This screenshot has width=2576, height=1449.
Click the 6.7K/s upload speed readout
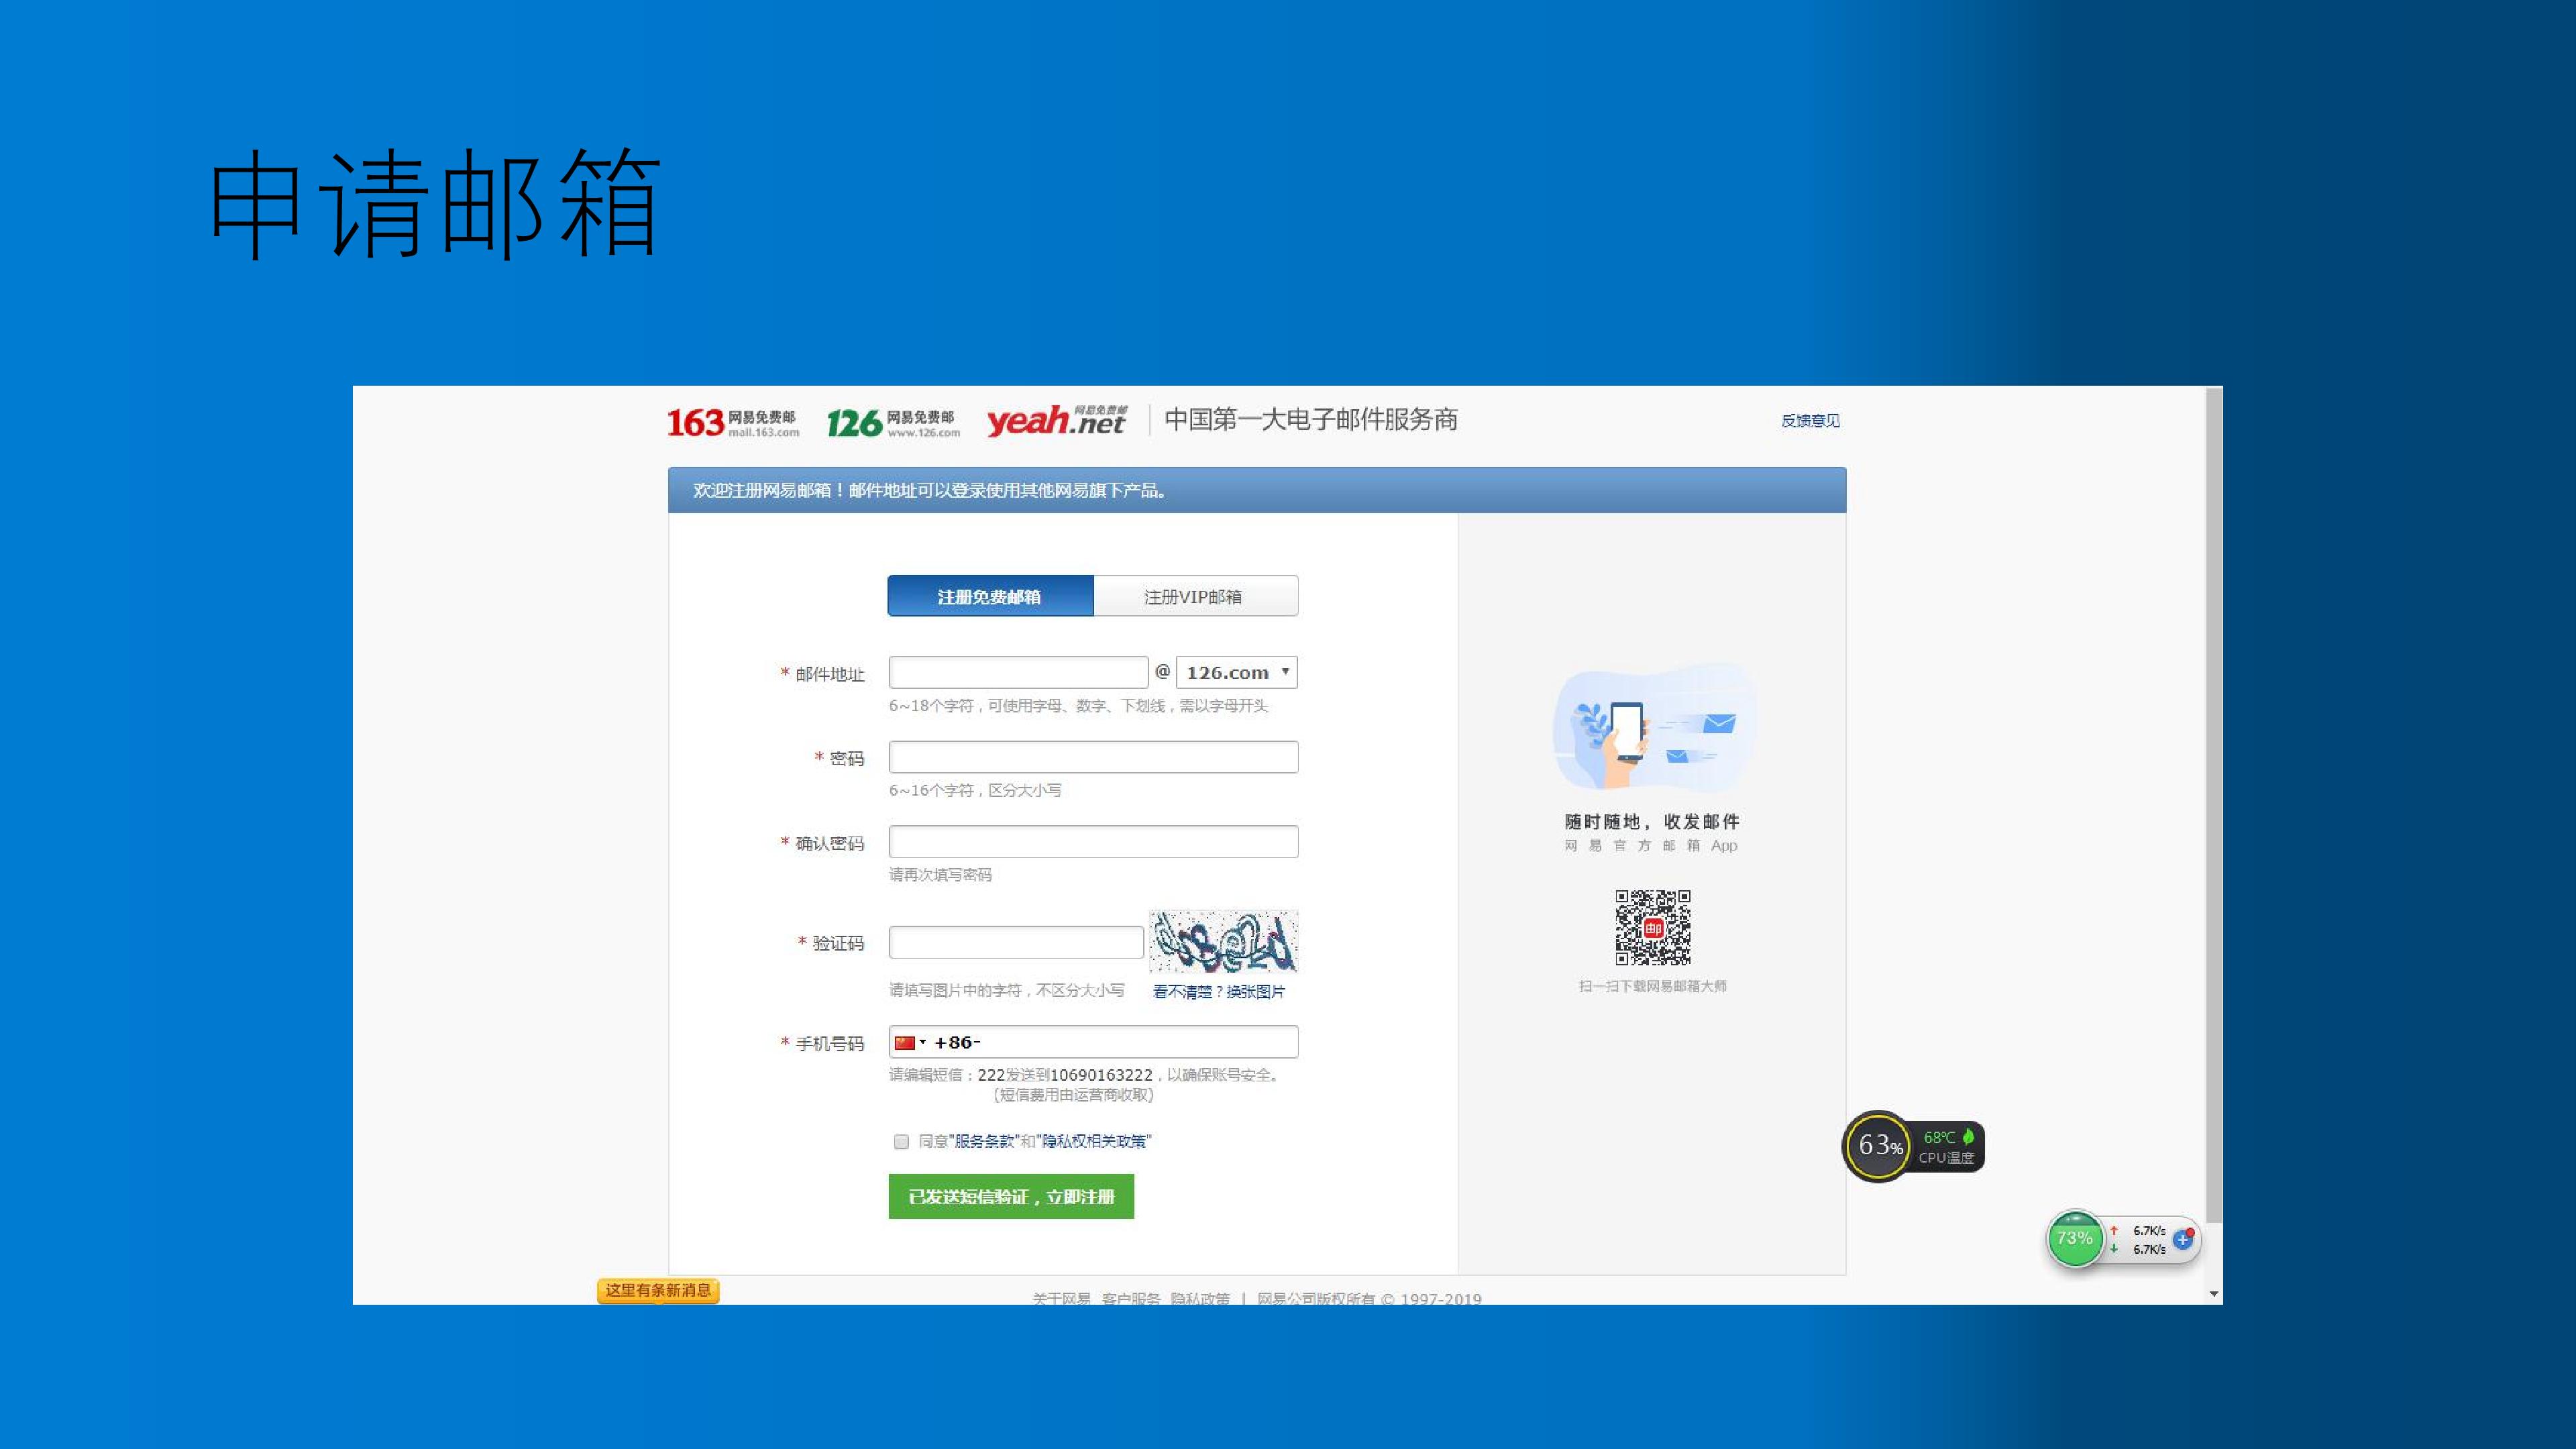[x=2149, y=1231]
